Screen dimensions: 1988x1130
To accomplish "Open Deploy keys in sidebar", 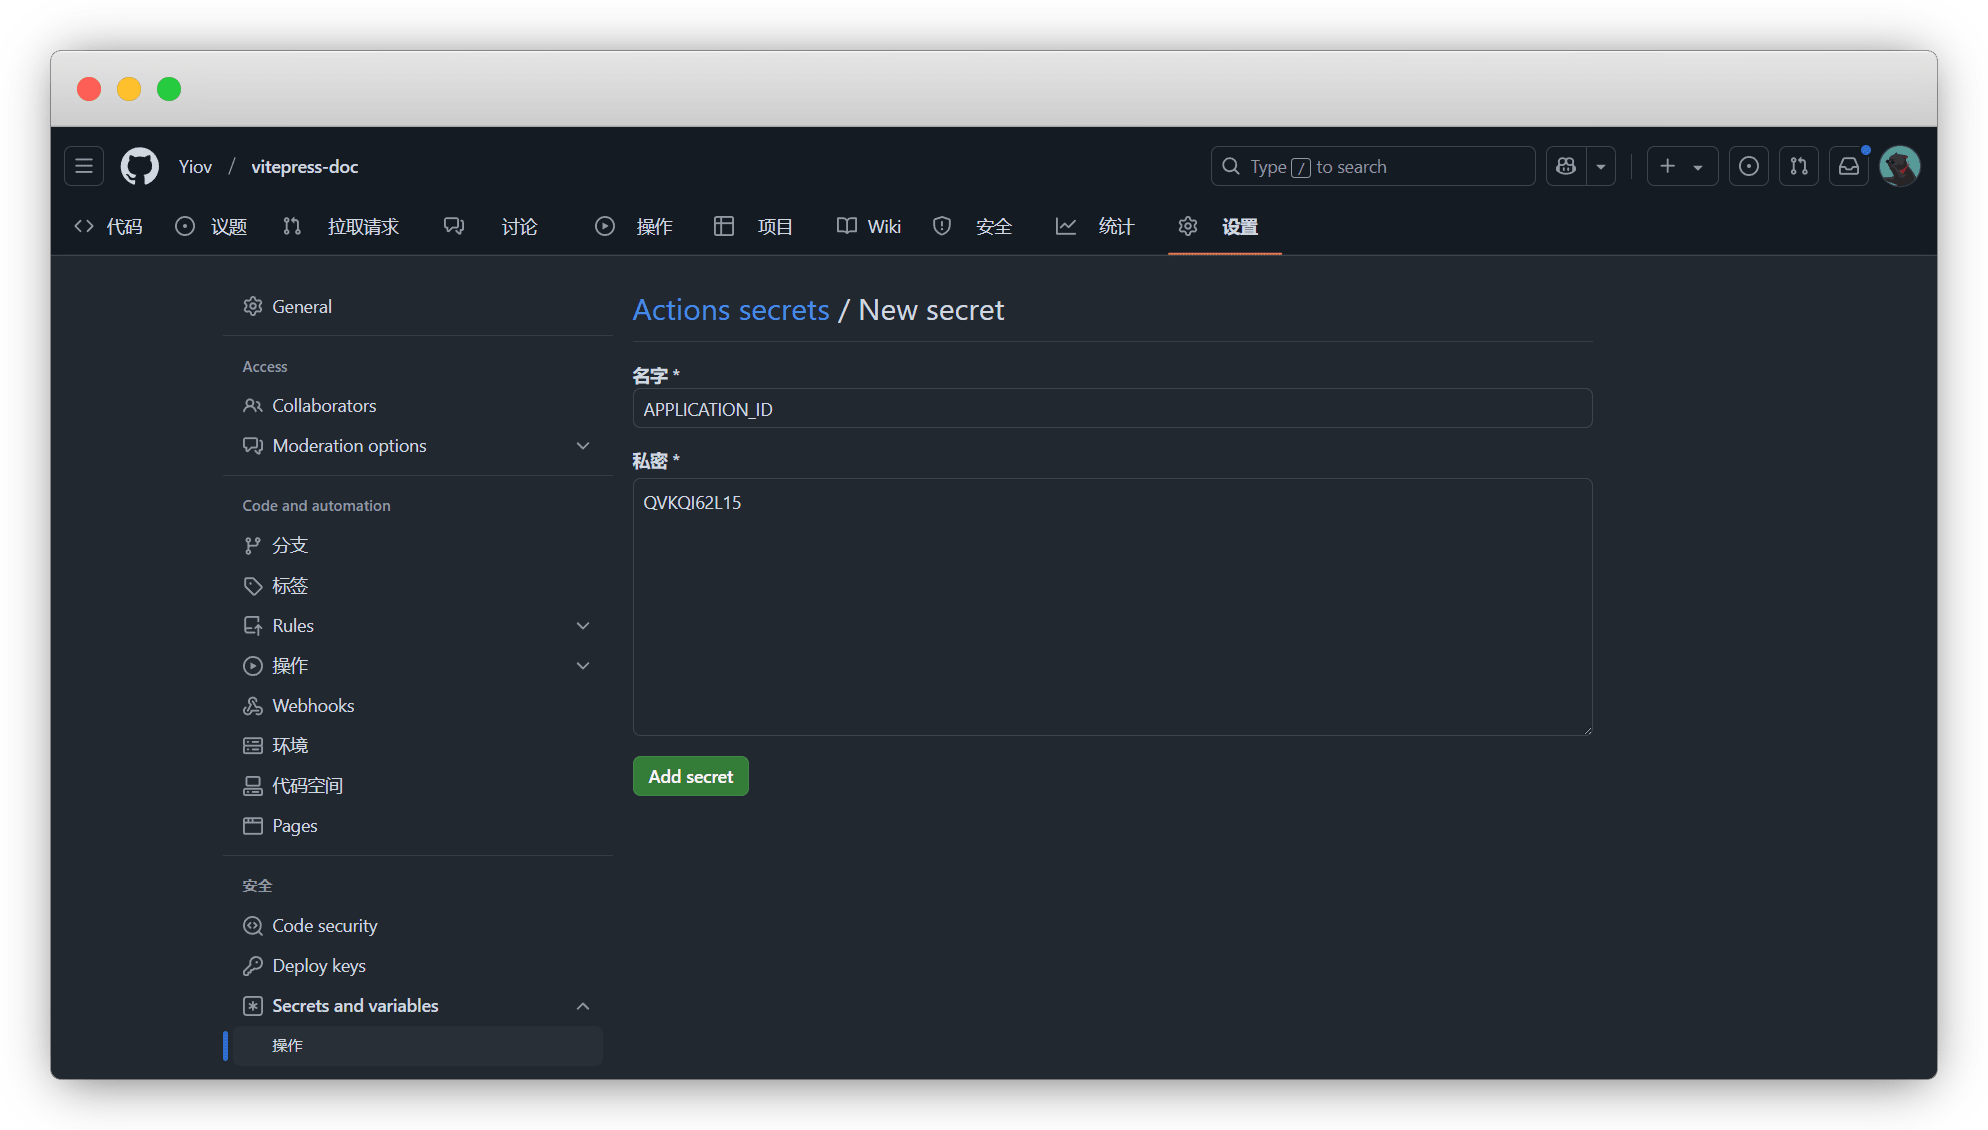I will (318, 966).
